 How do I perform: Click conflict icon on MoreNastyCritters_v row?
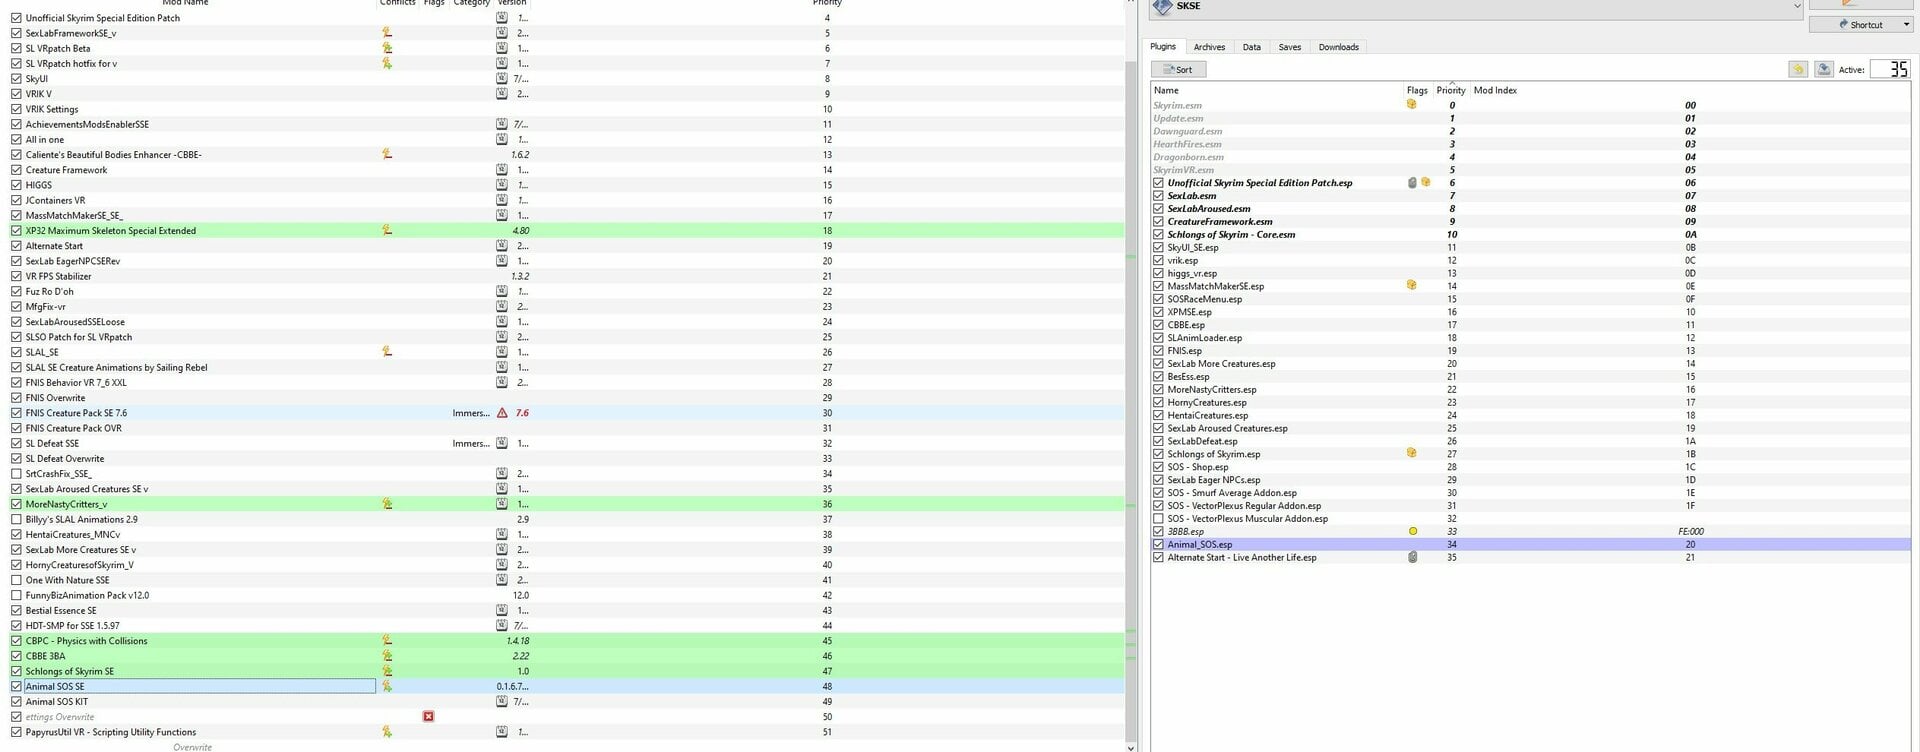(x=387, y=504)
